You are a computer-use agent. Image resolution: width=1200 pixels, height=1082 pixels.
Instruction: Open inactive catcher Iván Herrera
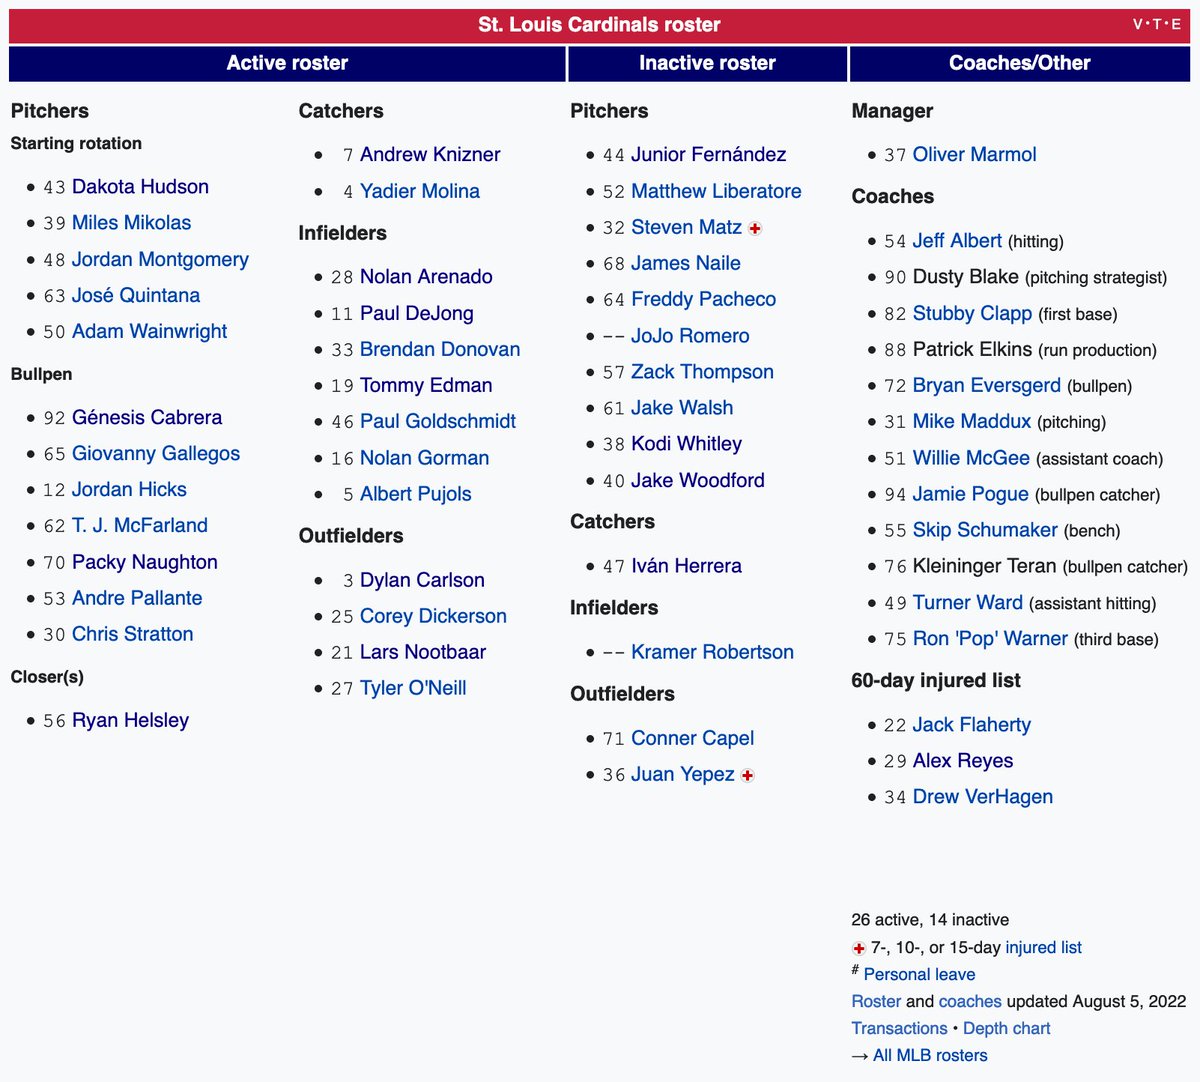(x=687, y=567)
